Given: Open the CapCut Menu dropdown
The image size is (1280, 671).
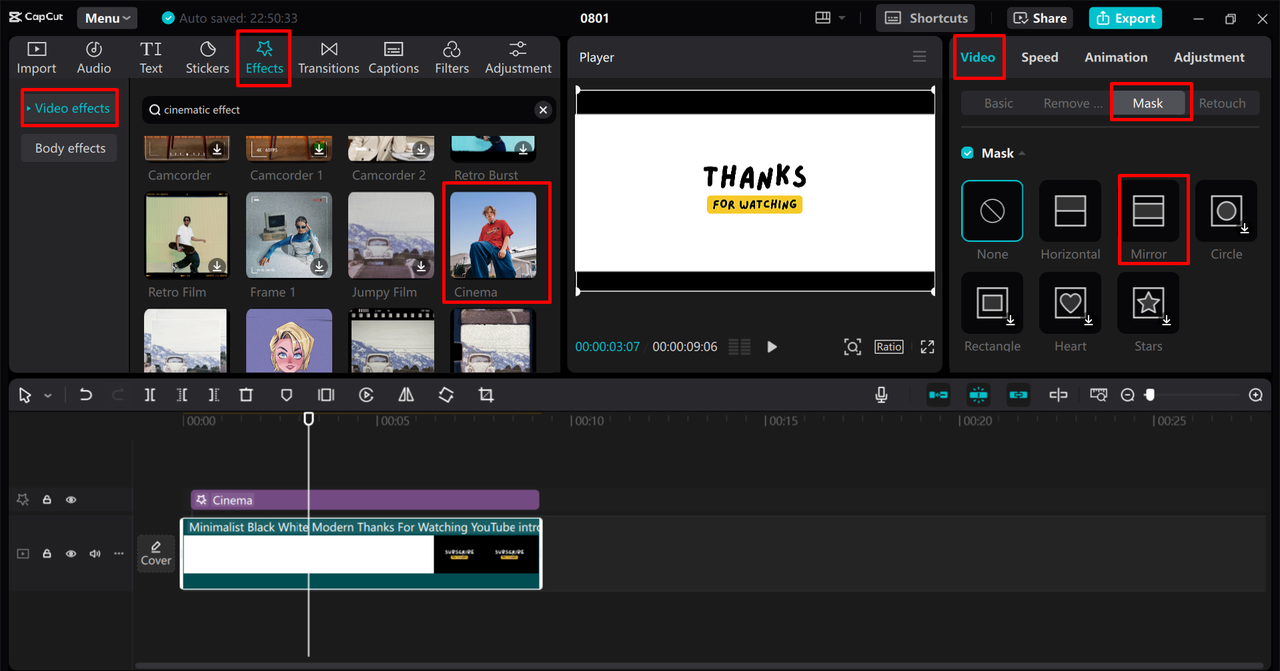Looking at the screenshot, I should 107,18.
